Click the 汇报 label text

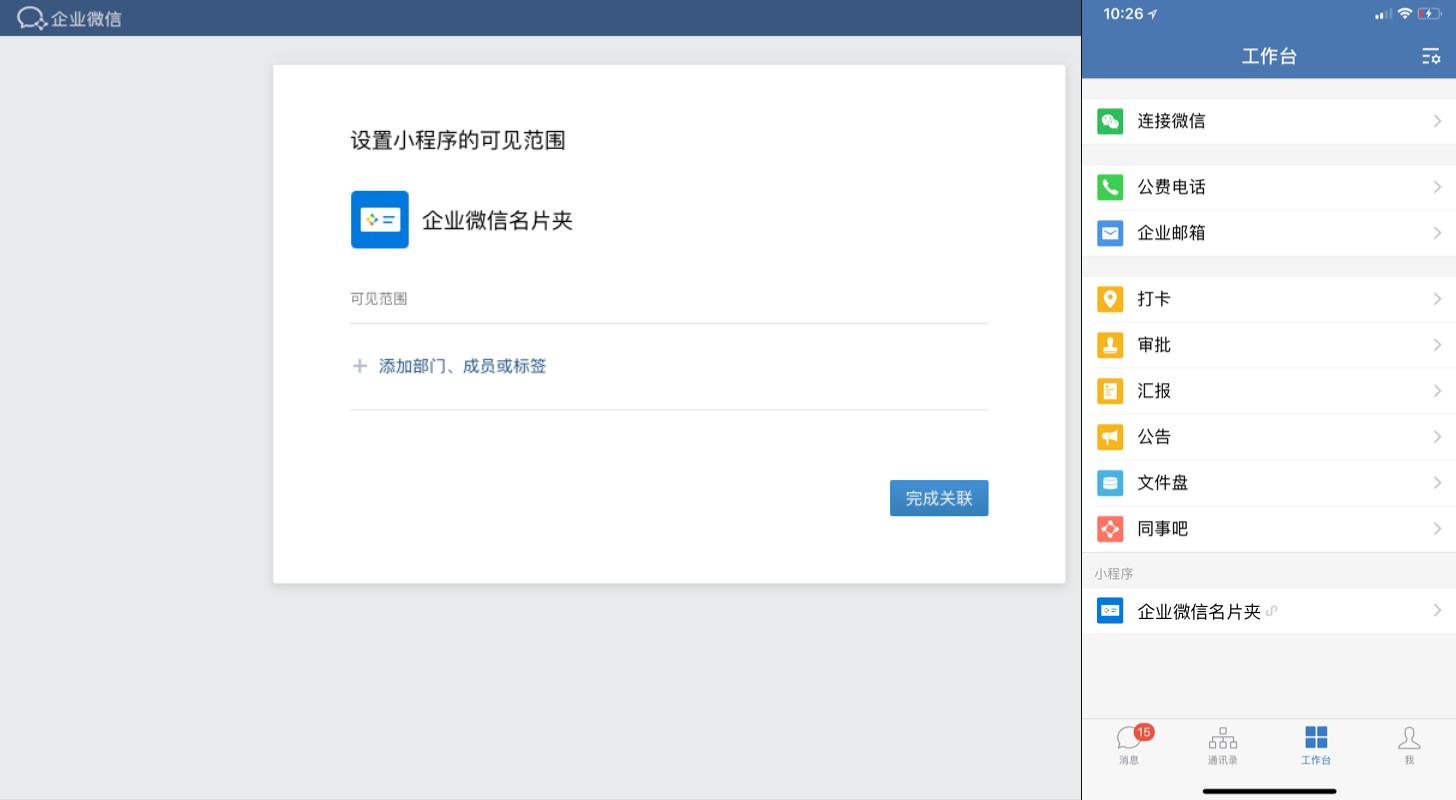(1154, 391)
